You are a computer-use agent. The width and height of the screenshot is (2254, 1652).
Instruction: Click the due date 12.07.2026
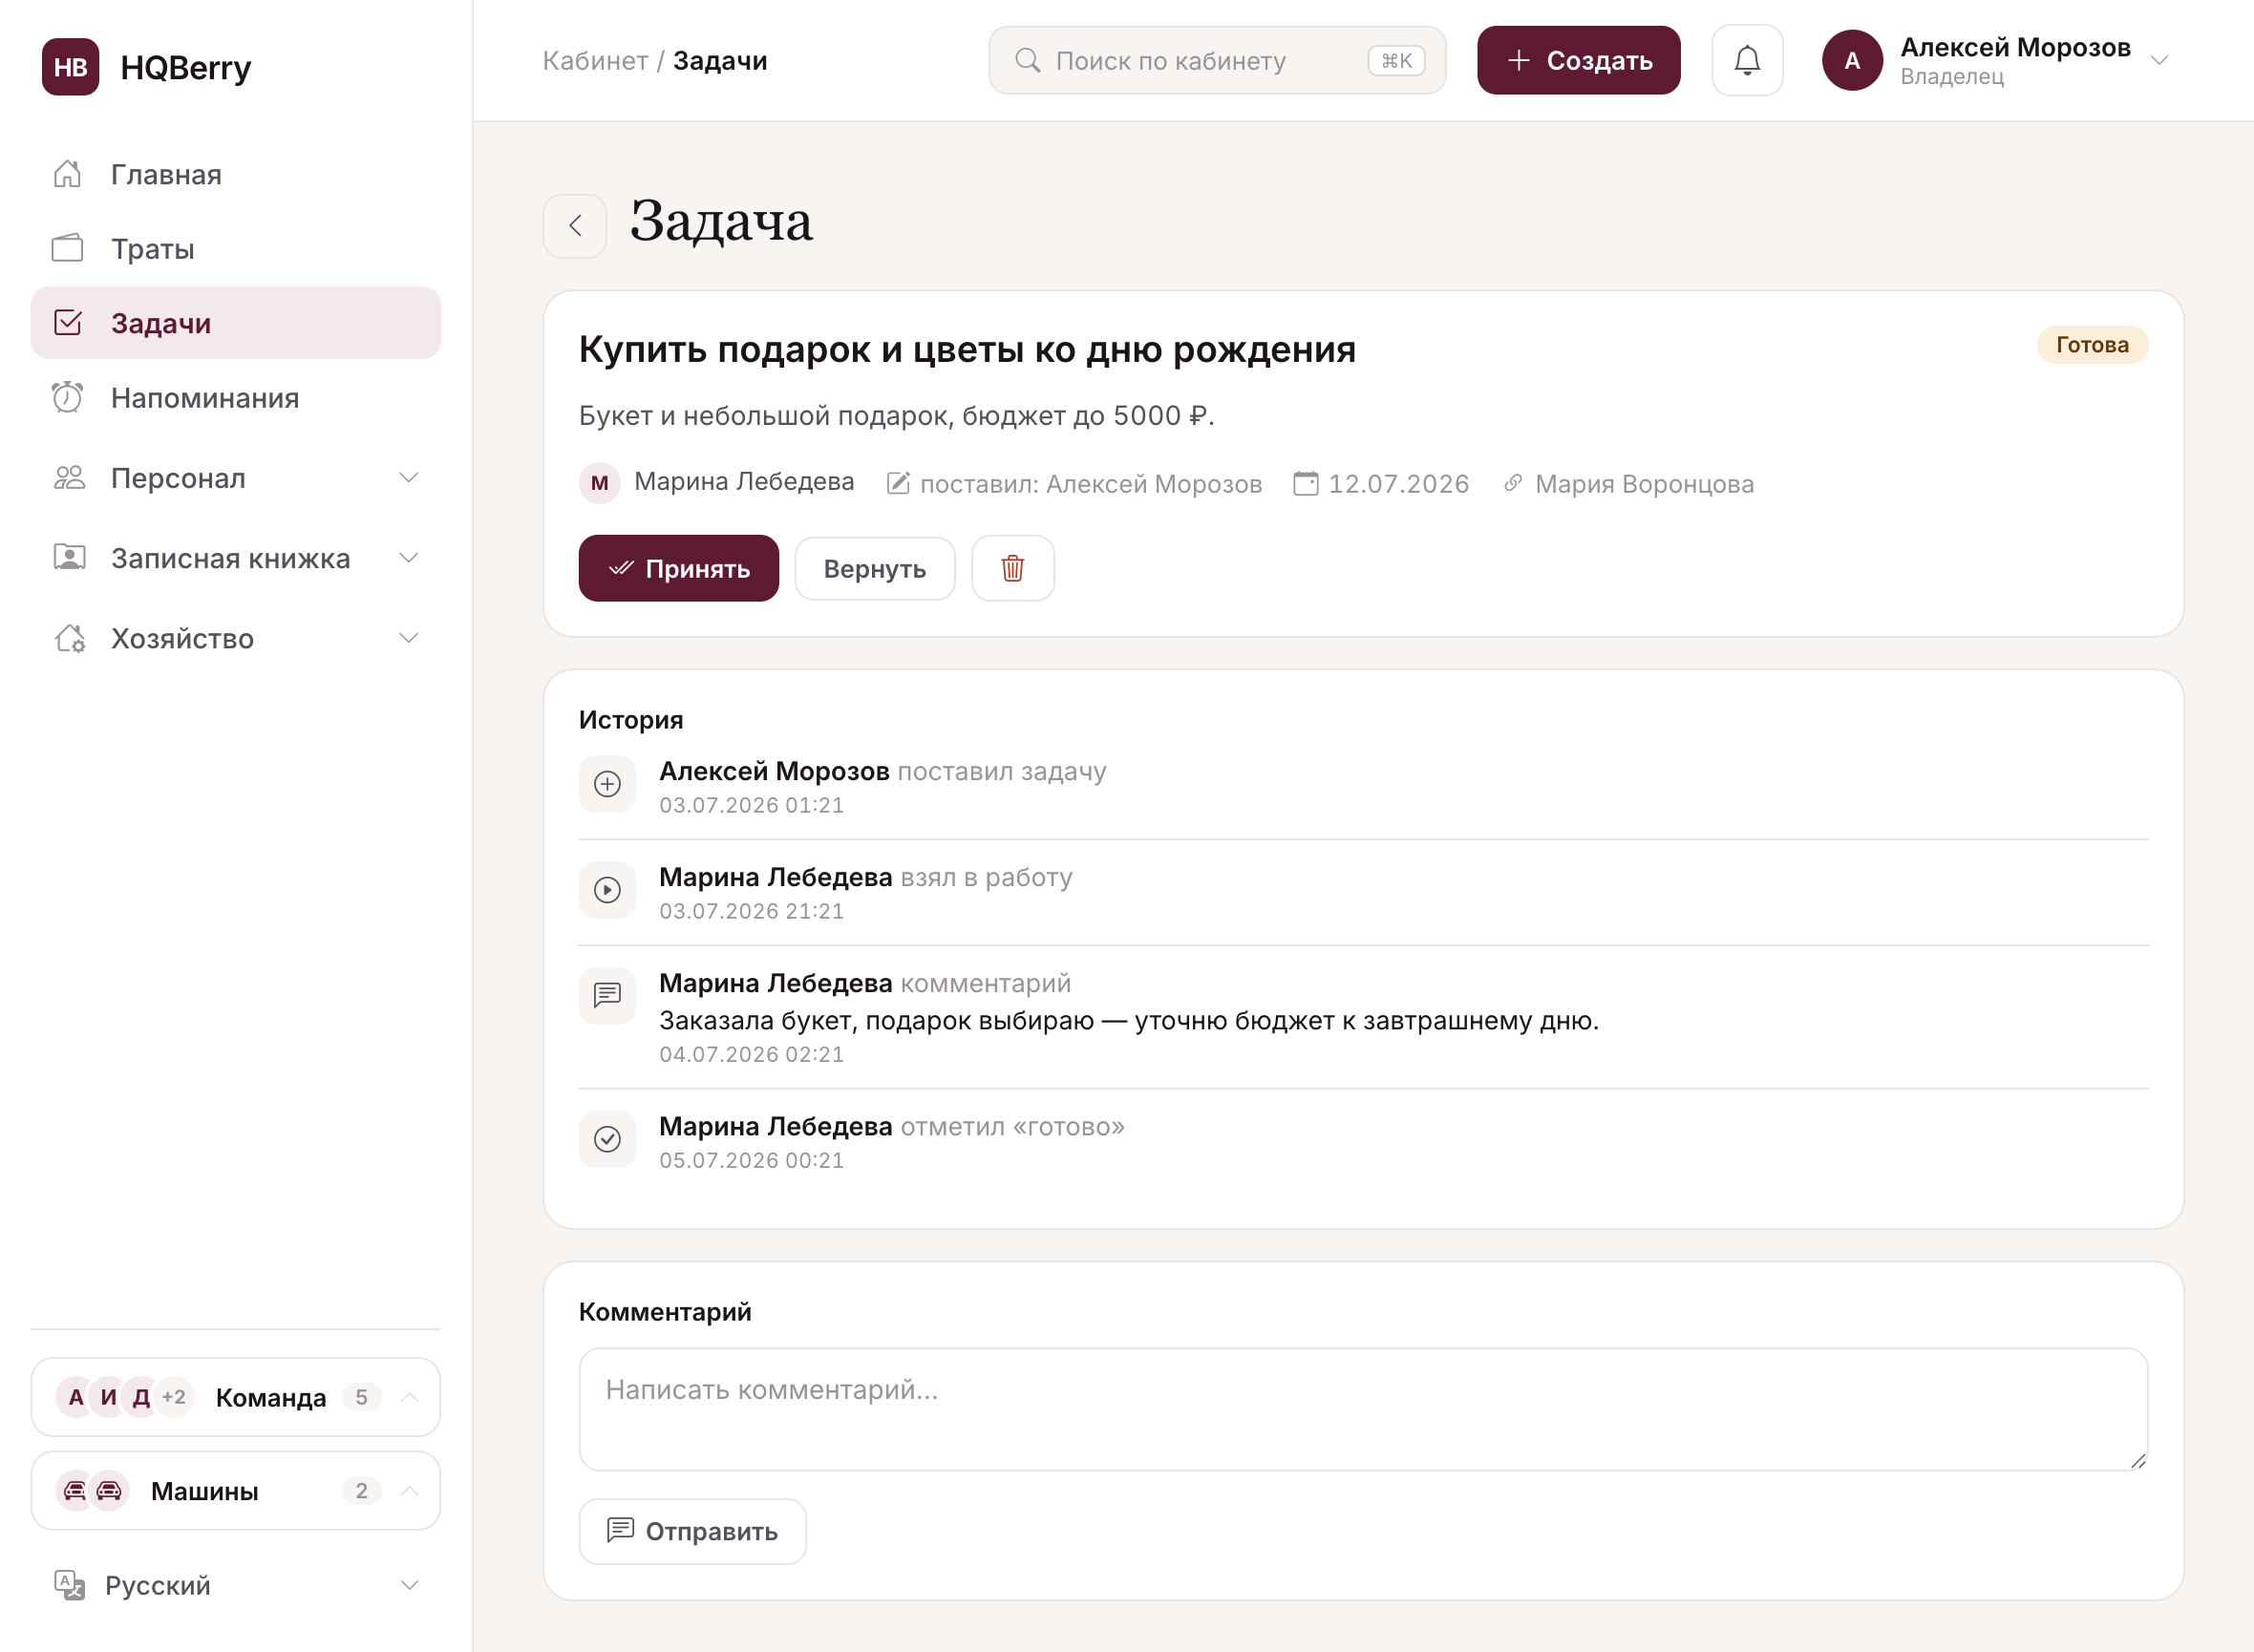point(1398,484)
